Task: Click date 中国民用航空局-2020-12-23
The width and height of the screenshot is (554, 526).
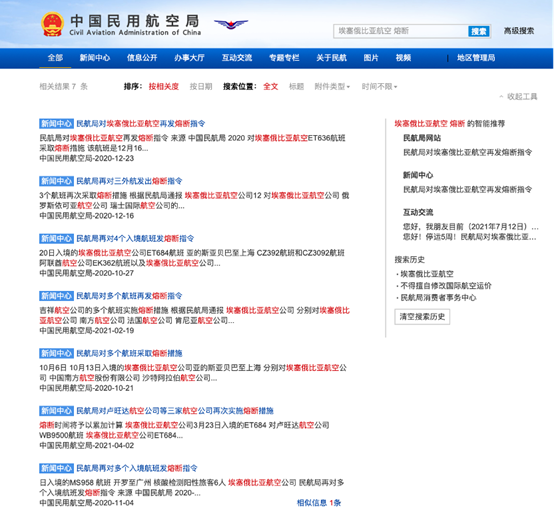Action: pos(87,159)
